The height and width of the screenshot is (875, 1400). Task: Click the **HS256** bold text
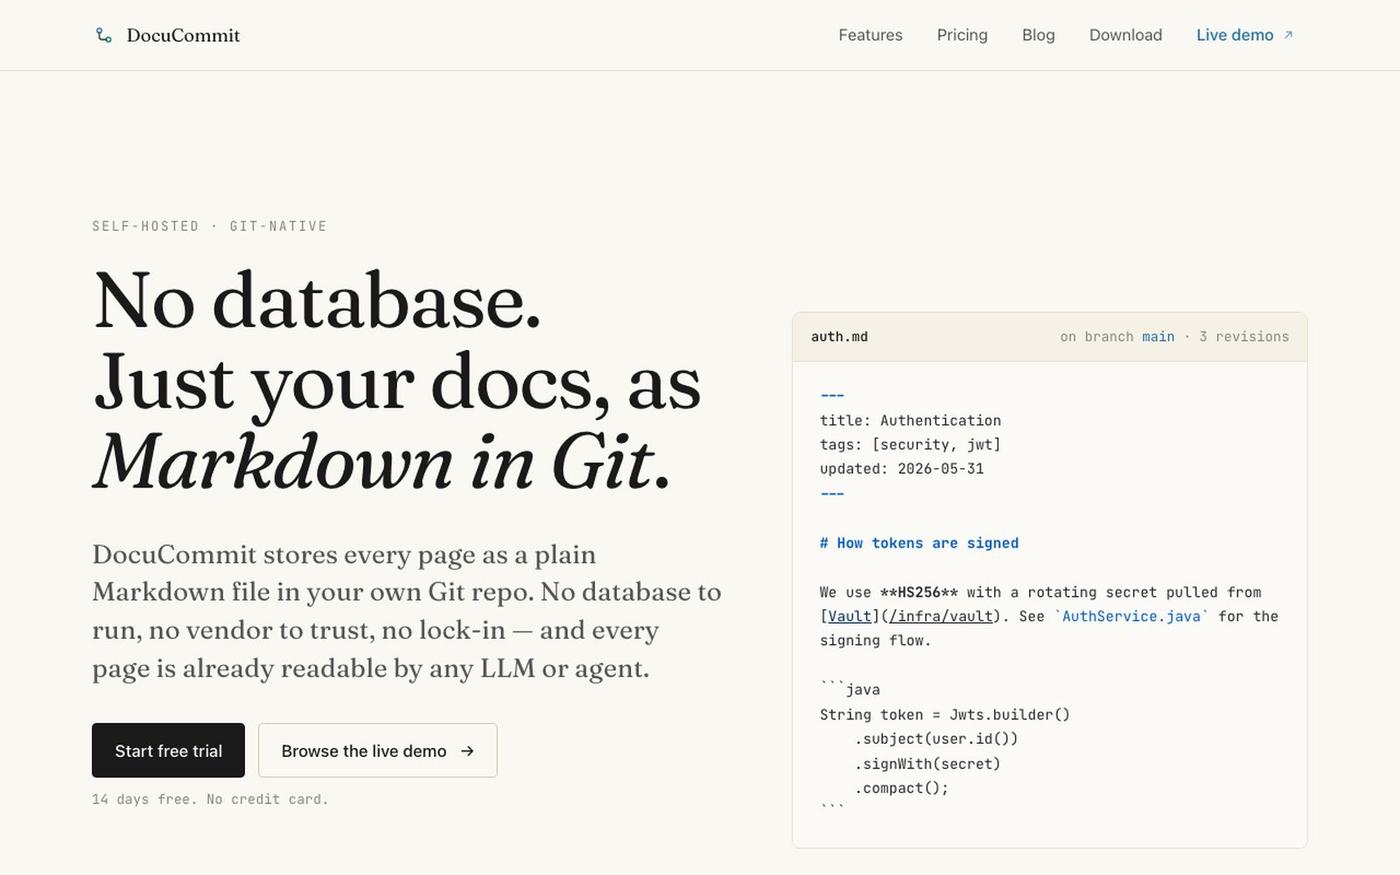[919, 592]
